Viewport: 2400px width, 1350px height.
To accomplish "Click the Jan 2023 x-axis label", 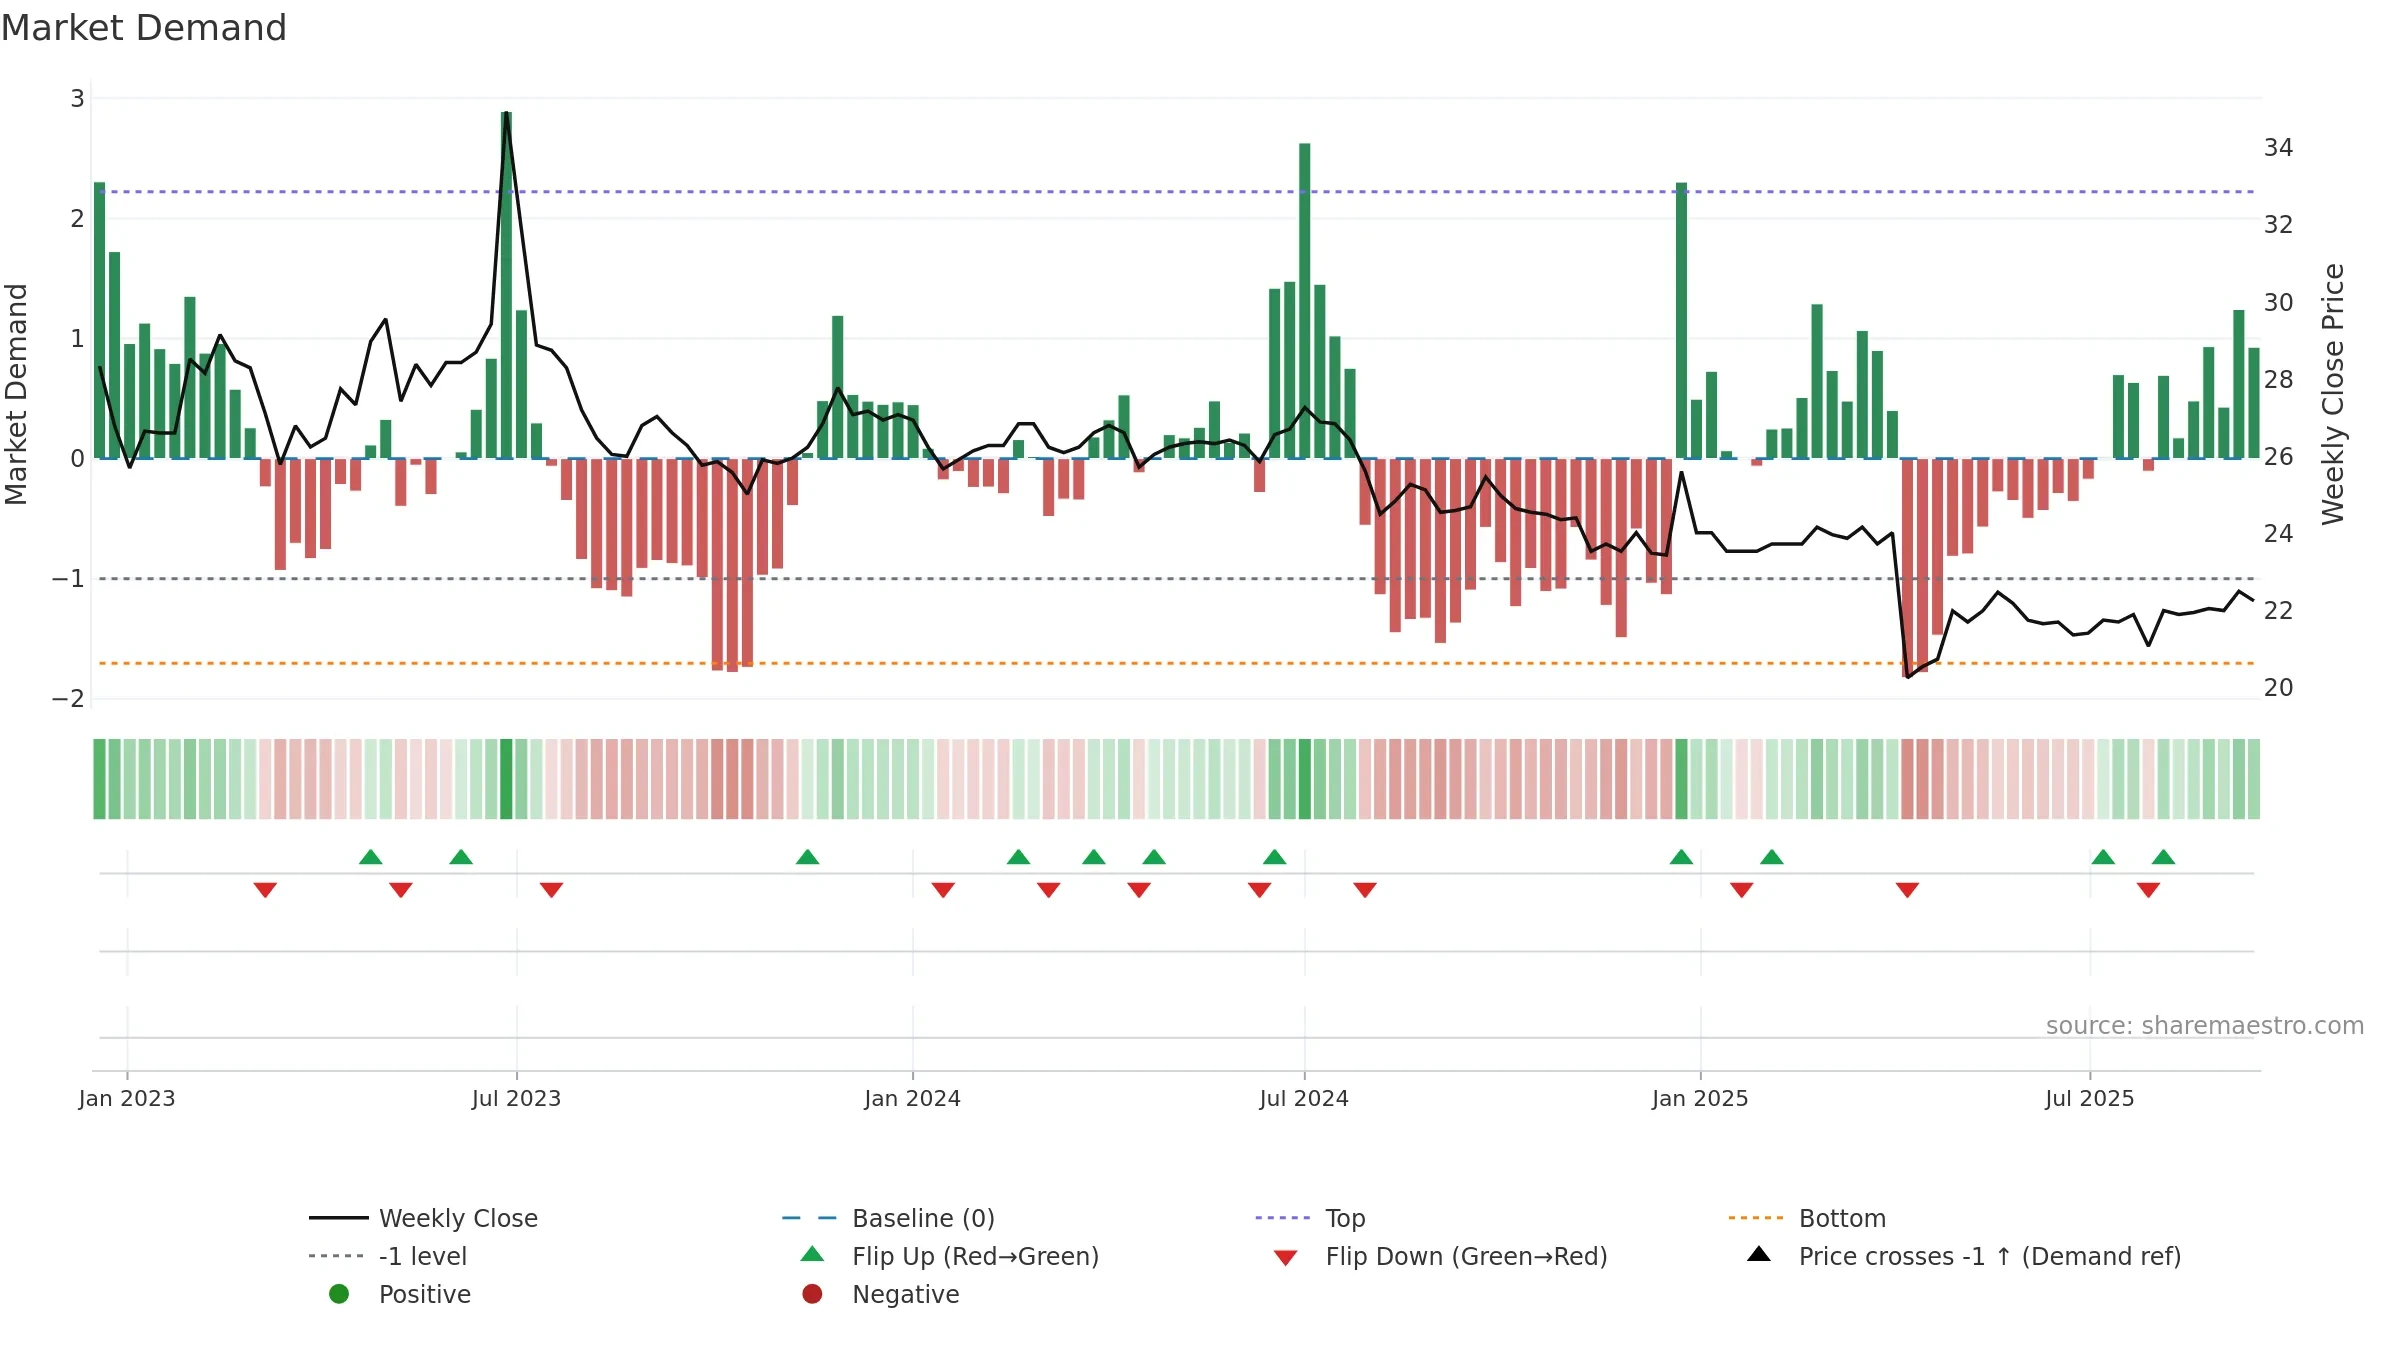I will click(127, 1098).
